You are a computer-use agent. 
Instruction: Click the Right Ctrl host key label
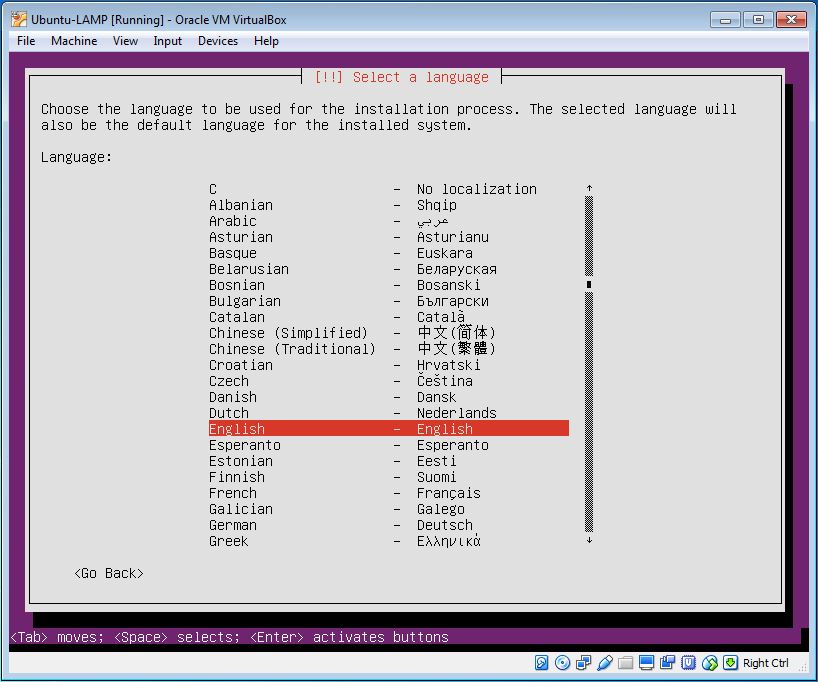coord(765,663)
